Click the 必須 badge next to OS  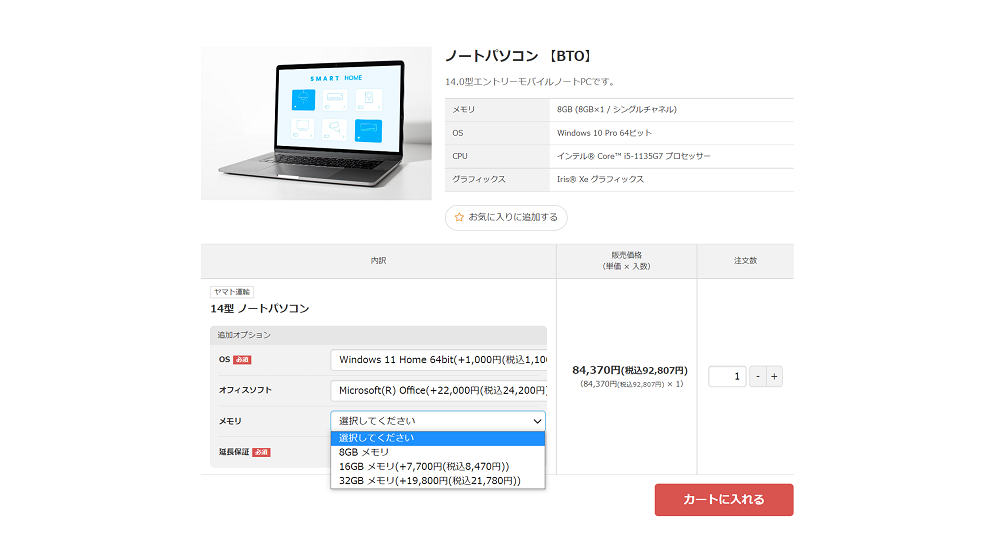coord(242,360)
